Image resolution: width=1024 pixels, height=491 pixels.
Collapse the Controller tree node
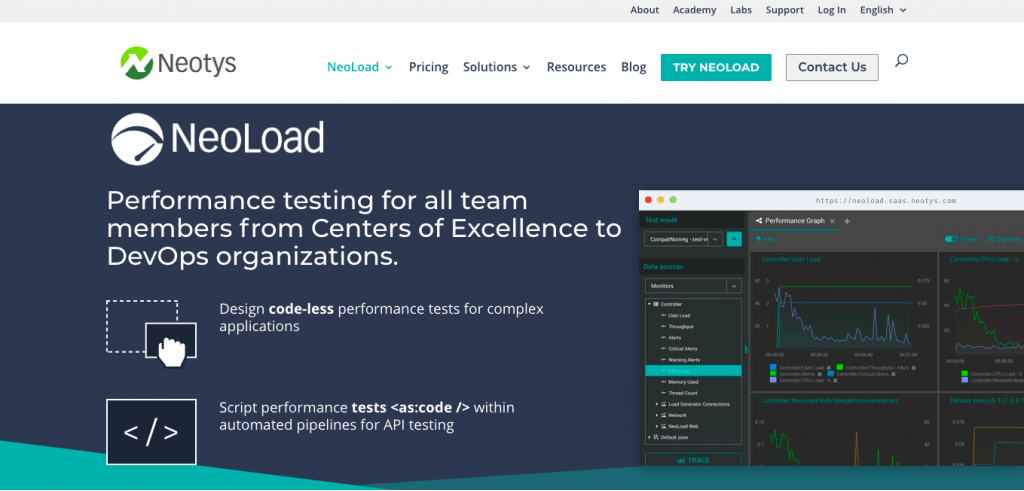(649, 304)
